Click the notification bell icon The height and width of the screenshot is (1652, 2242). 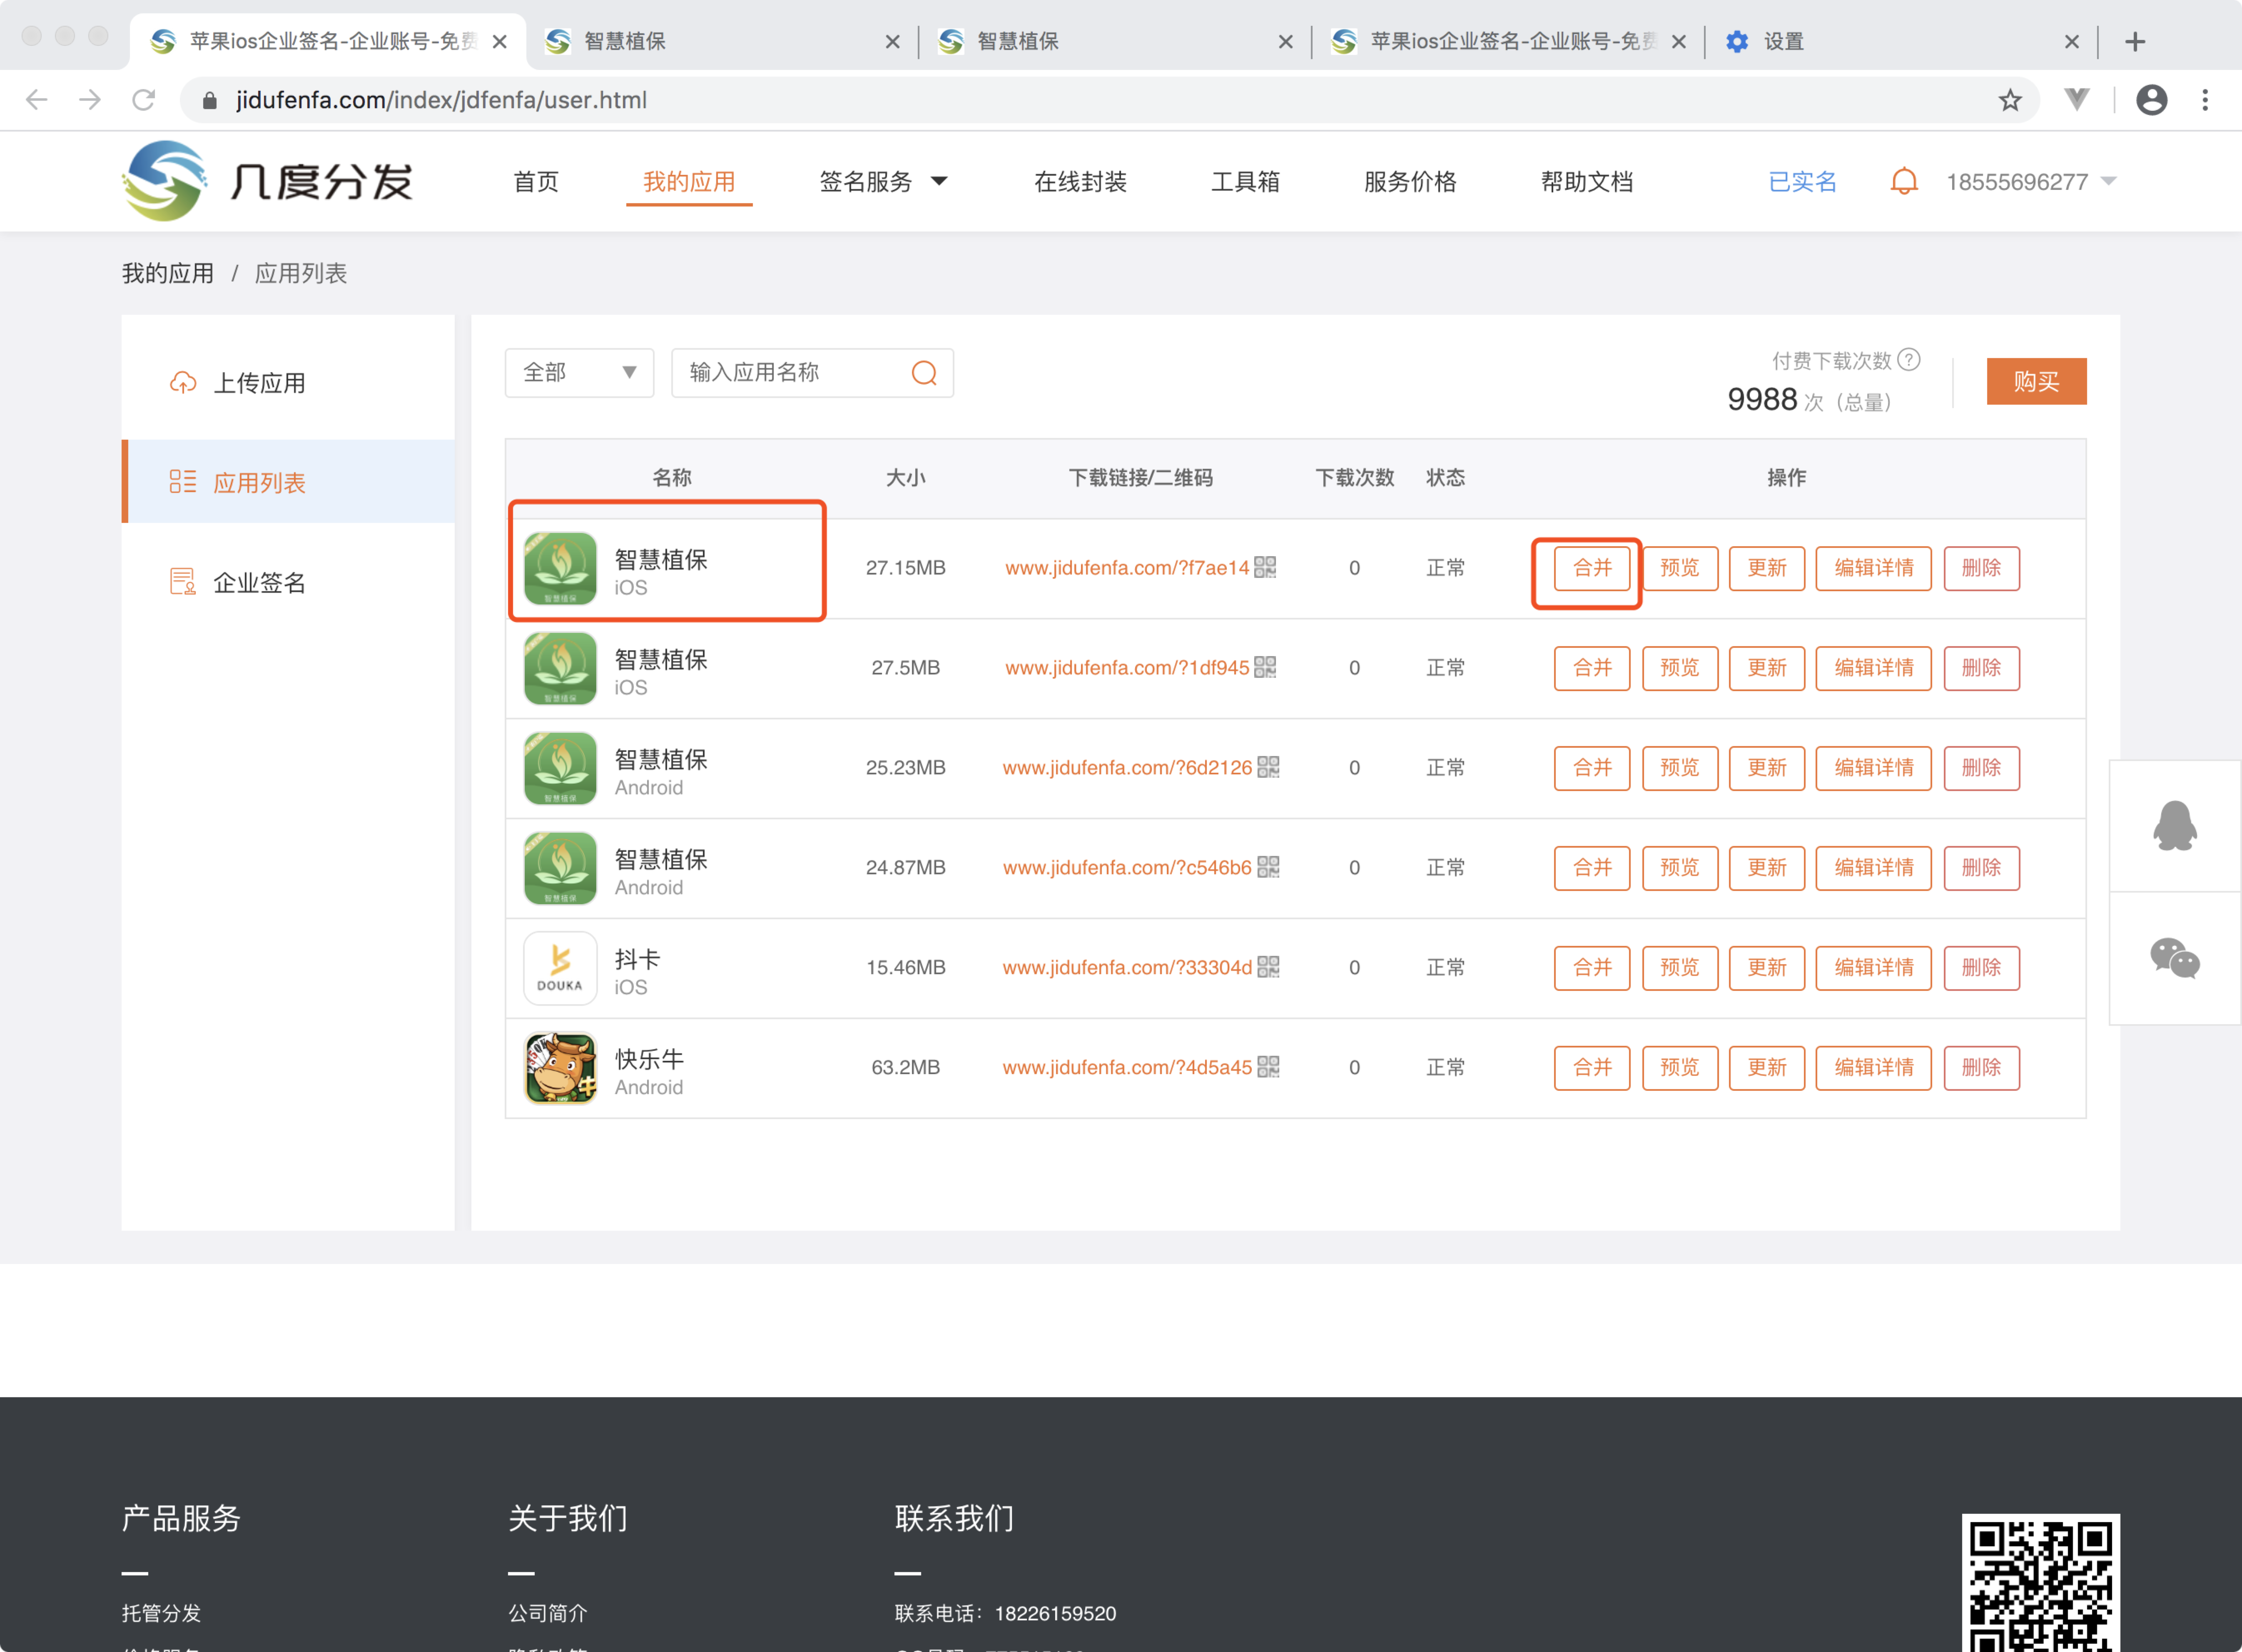(x=1904, y=182)
